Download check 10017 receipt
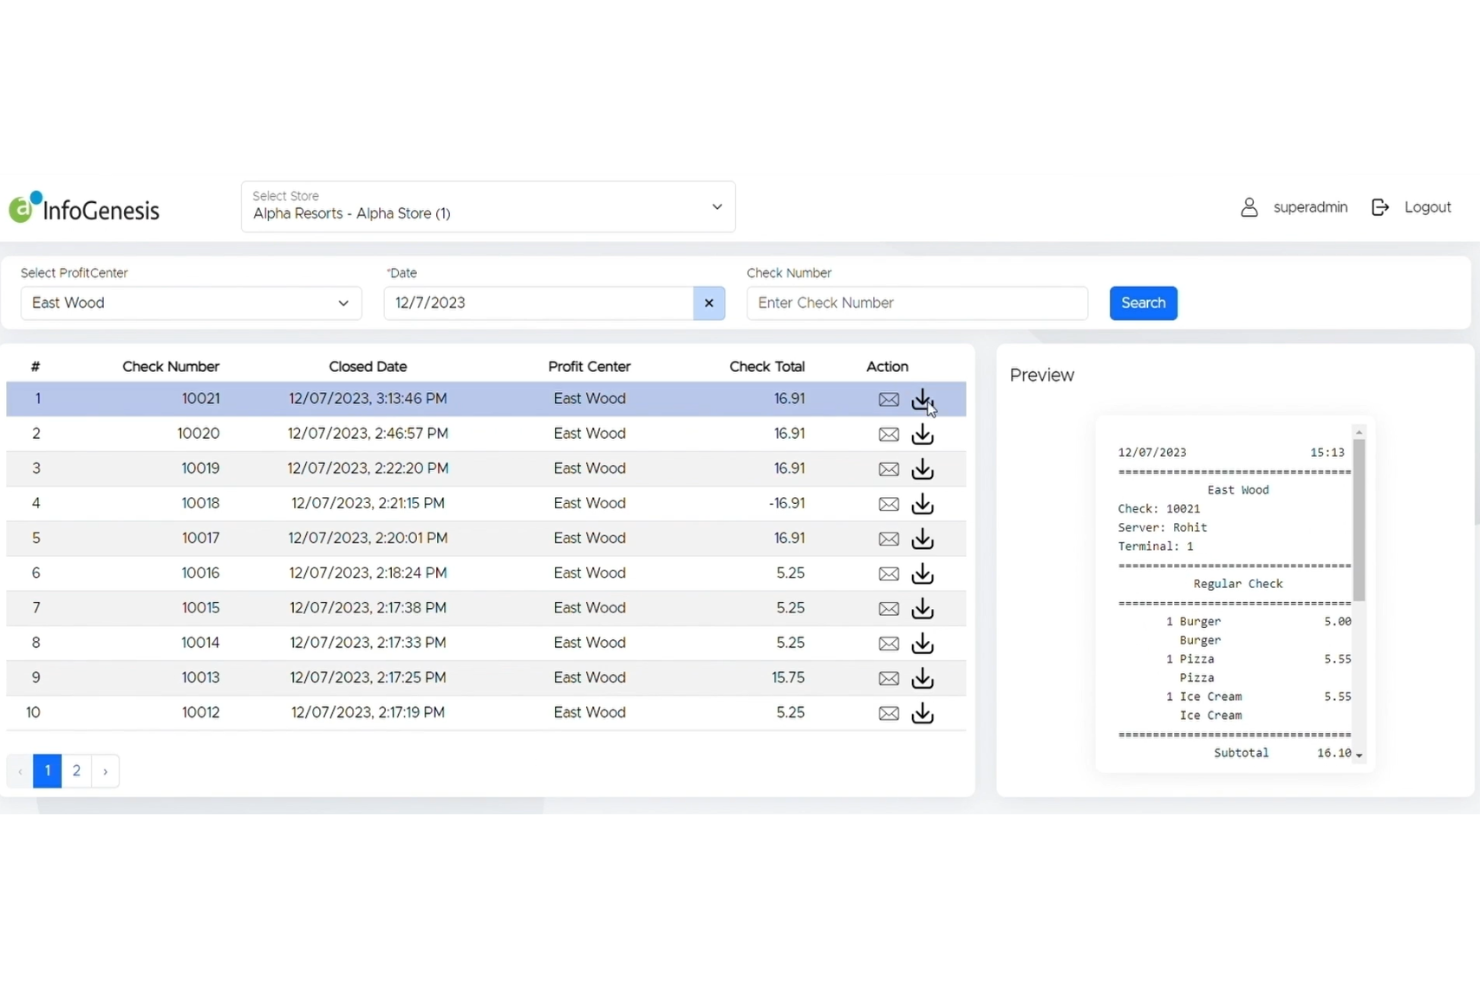This screenshot has height=987, width=1480. click(x=922, y=539)
